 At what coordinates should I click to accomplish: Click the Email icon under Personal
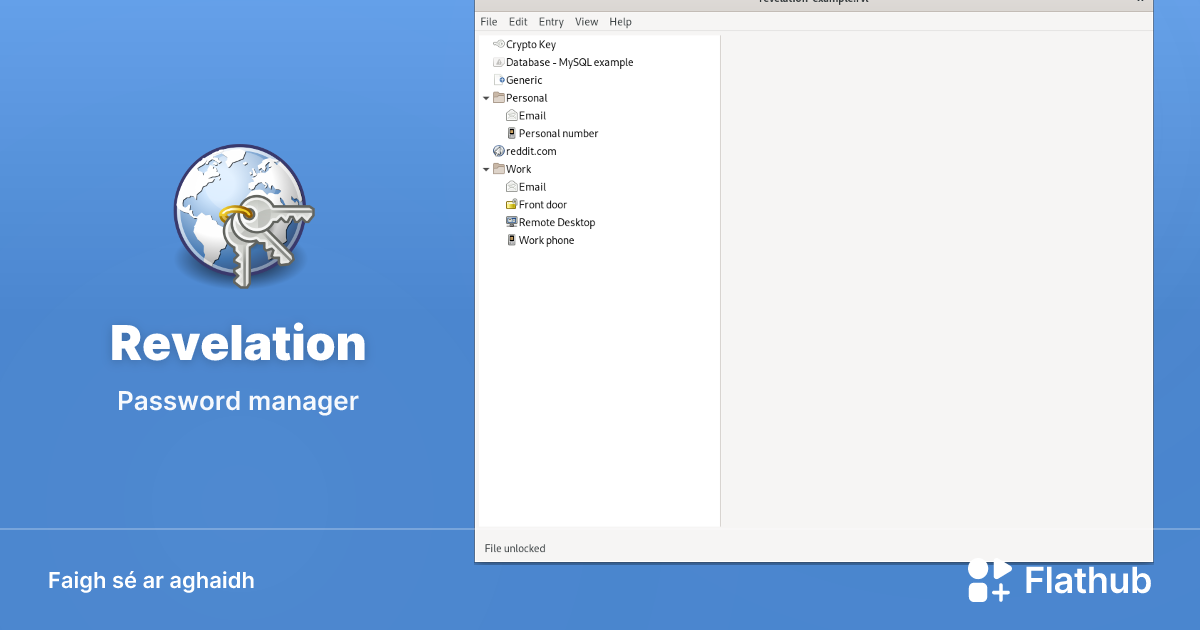pyautogui.click(x=511, y=116)
